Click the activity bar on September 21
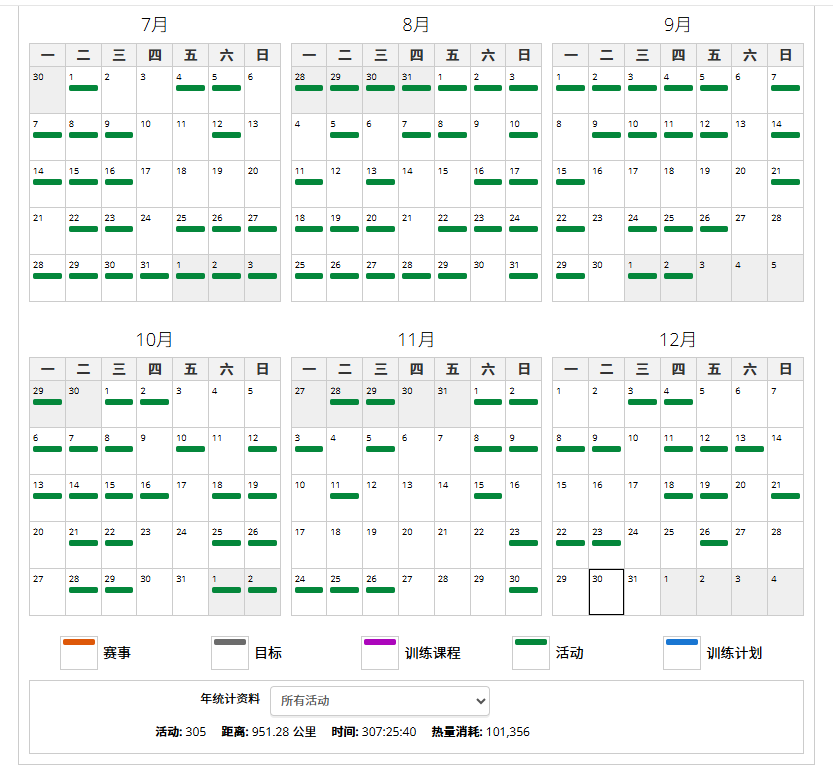This screenshot has height=773, width=833. [x=785, y=182]
